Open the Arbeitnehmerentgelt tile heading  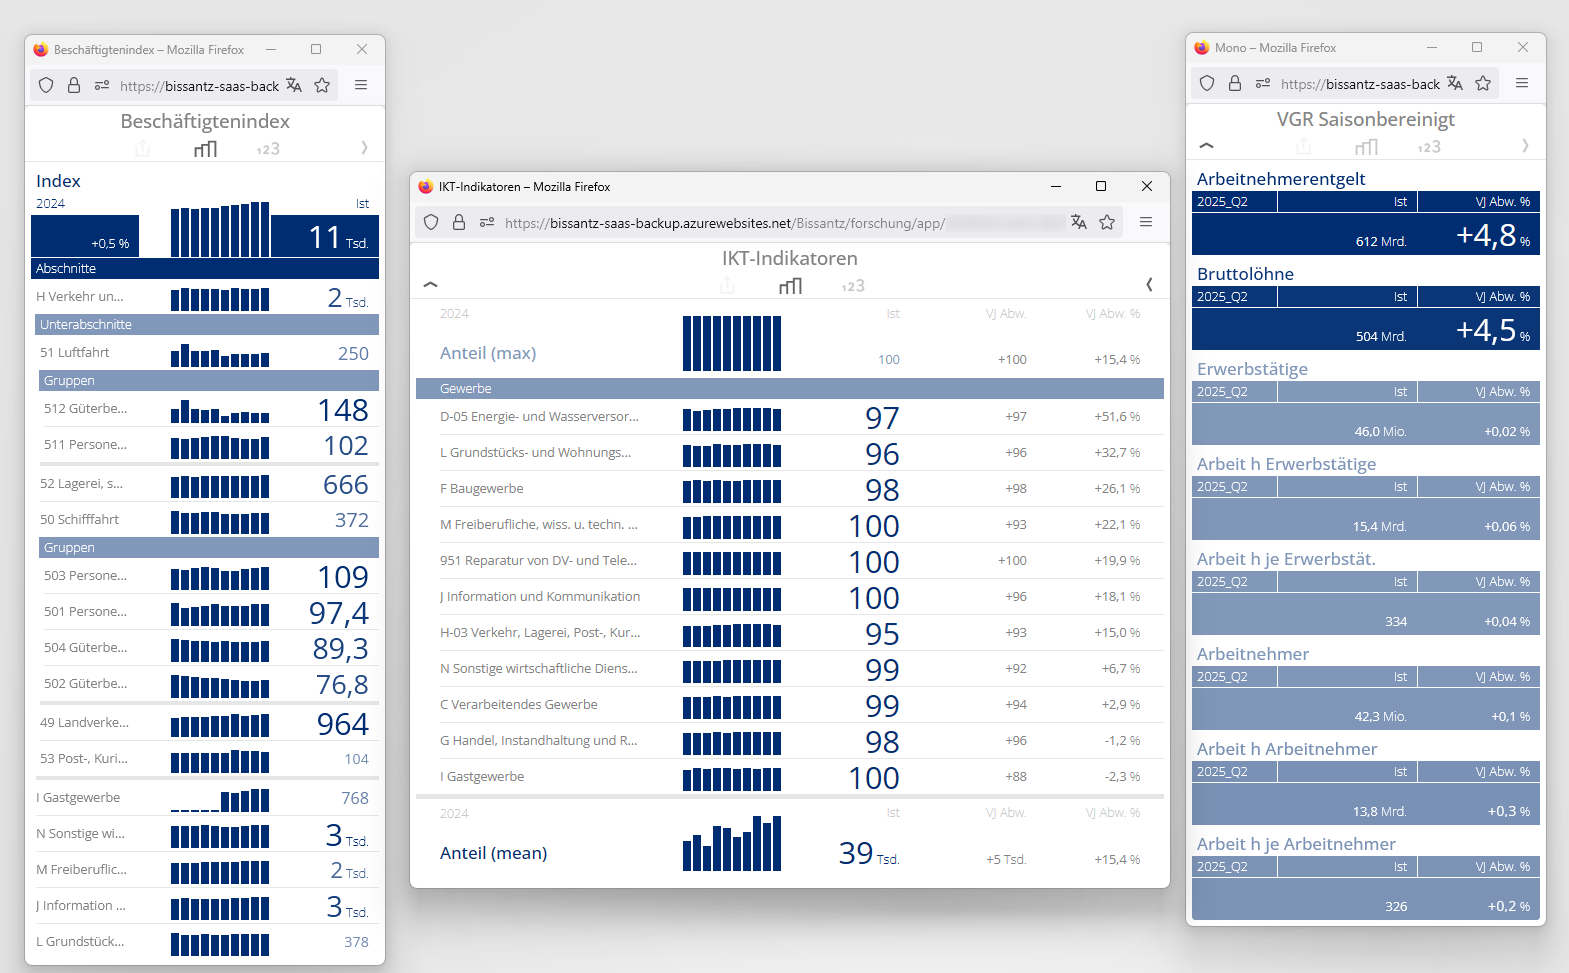pyautogui.click(x=1281, y=179)
